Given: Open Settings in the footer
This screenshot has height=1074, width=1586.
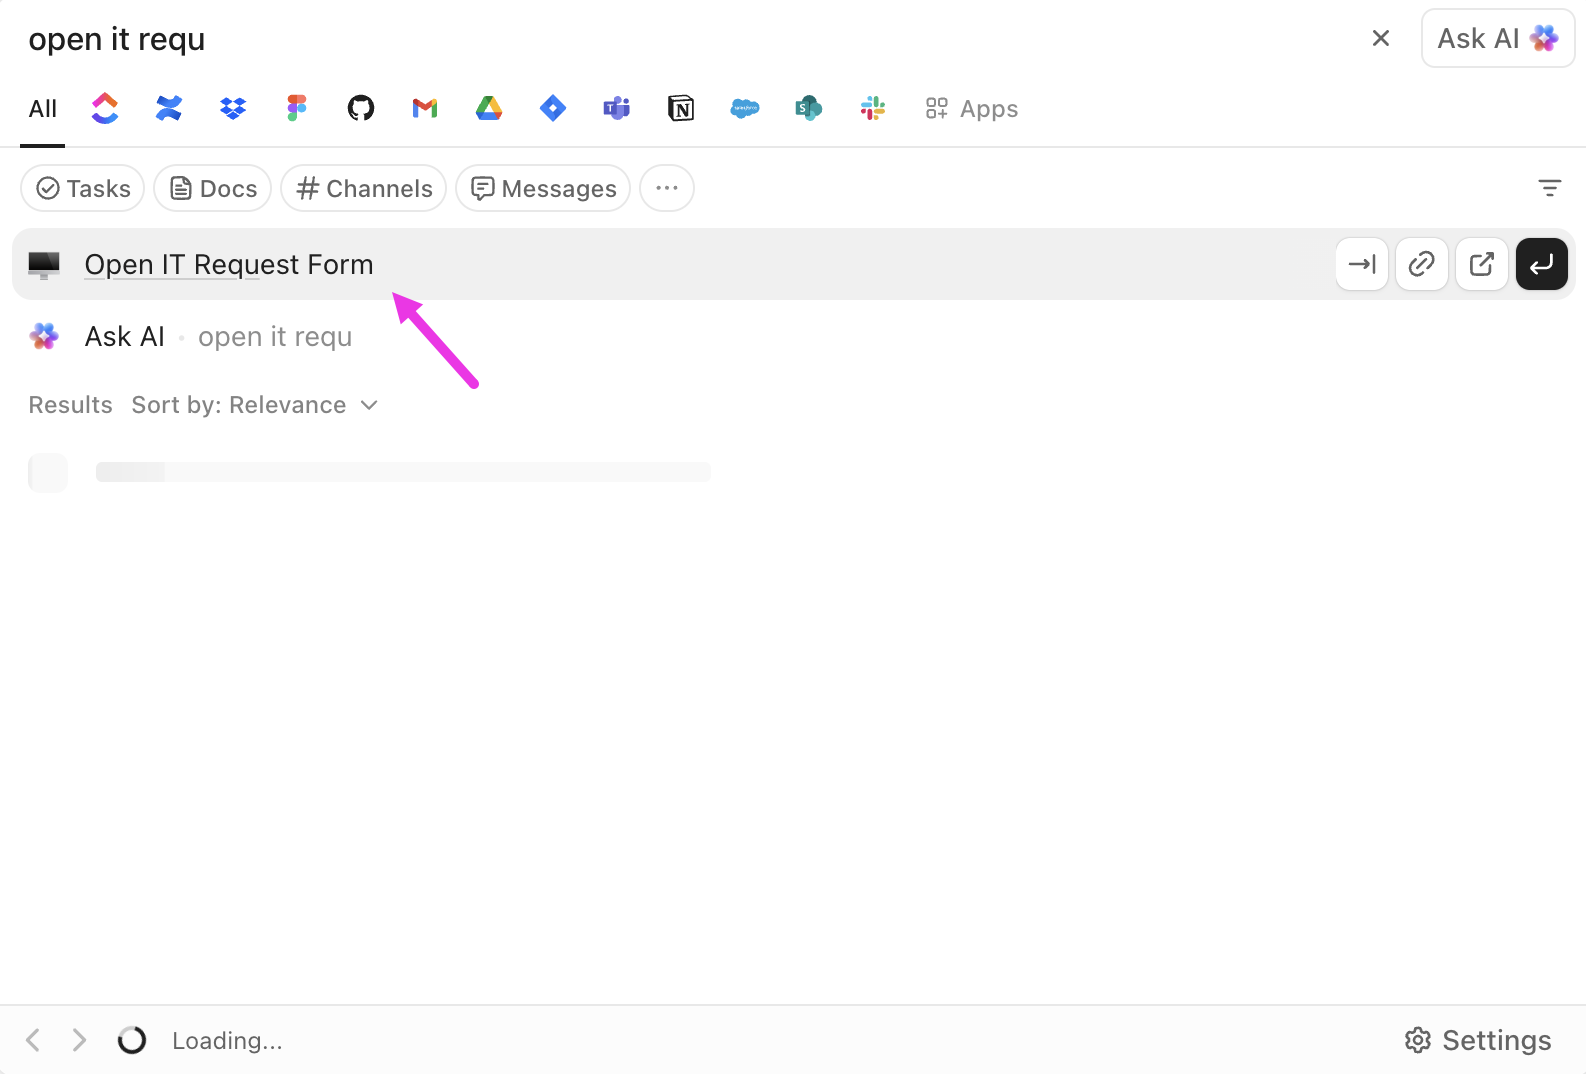Looking at the screenshot, I should click(x=1478, y=1040).
